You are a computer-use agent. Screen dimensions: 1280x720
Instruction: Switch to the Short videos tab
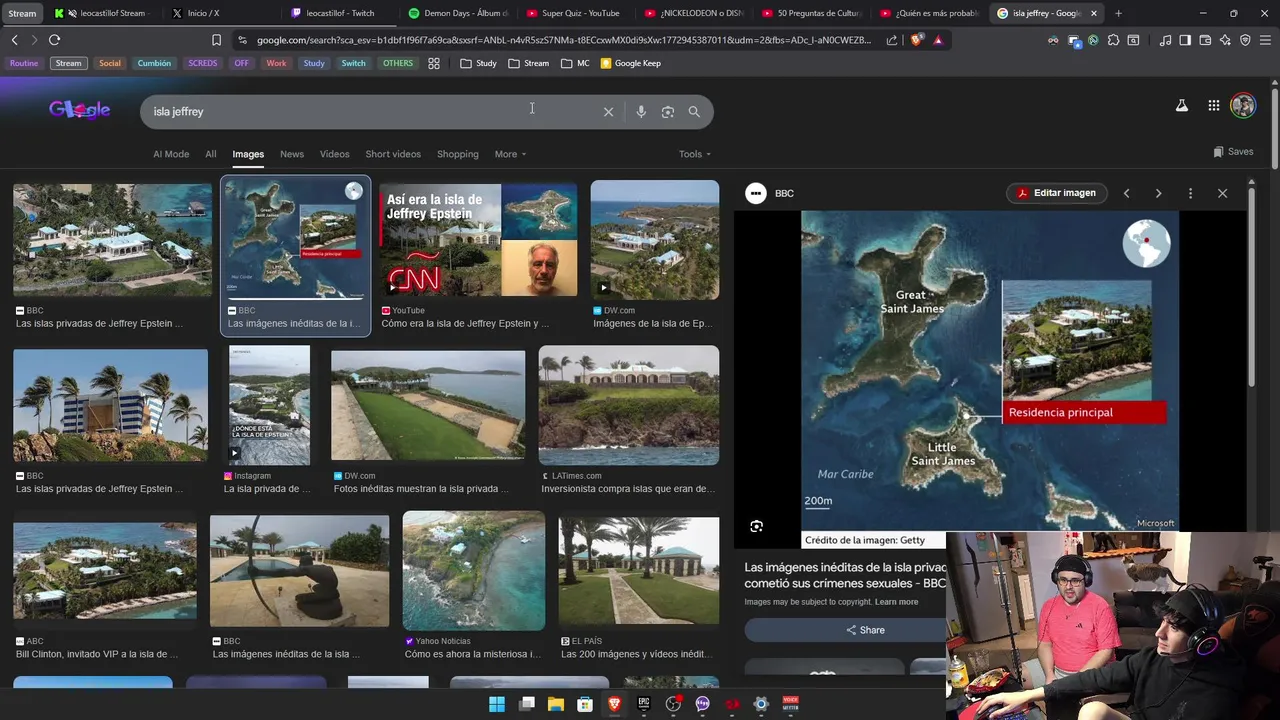[x=393, y=154]
